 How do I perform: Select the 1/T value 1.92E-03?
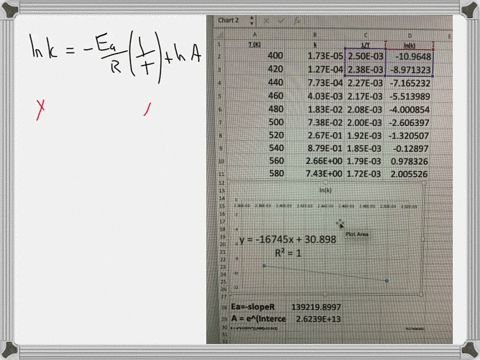pos(364,136)
